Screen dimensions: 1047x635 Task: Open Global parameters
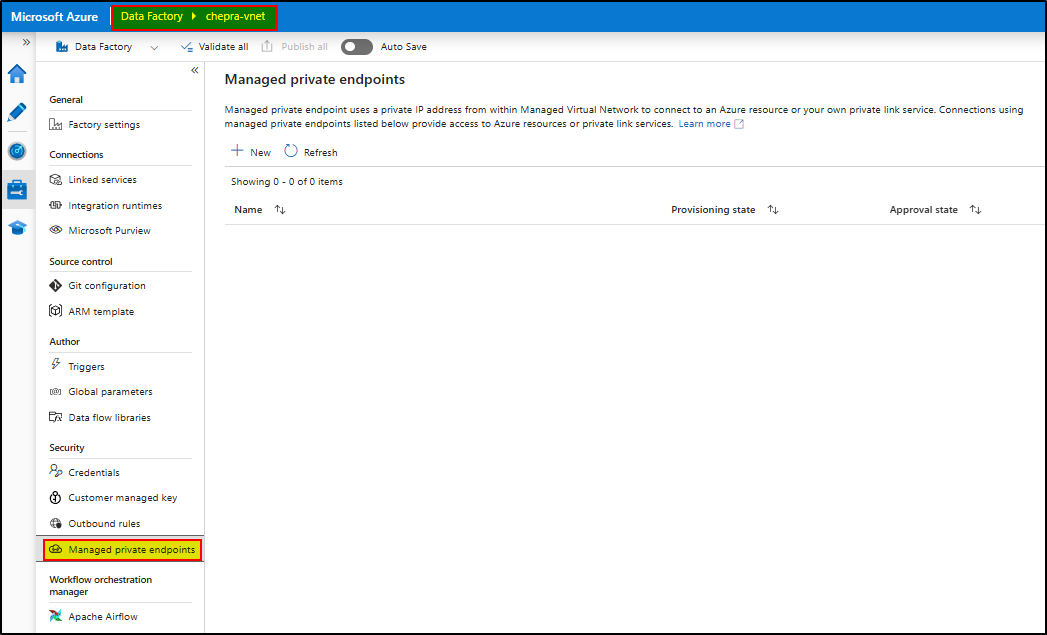(110, 392)
